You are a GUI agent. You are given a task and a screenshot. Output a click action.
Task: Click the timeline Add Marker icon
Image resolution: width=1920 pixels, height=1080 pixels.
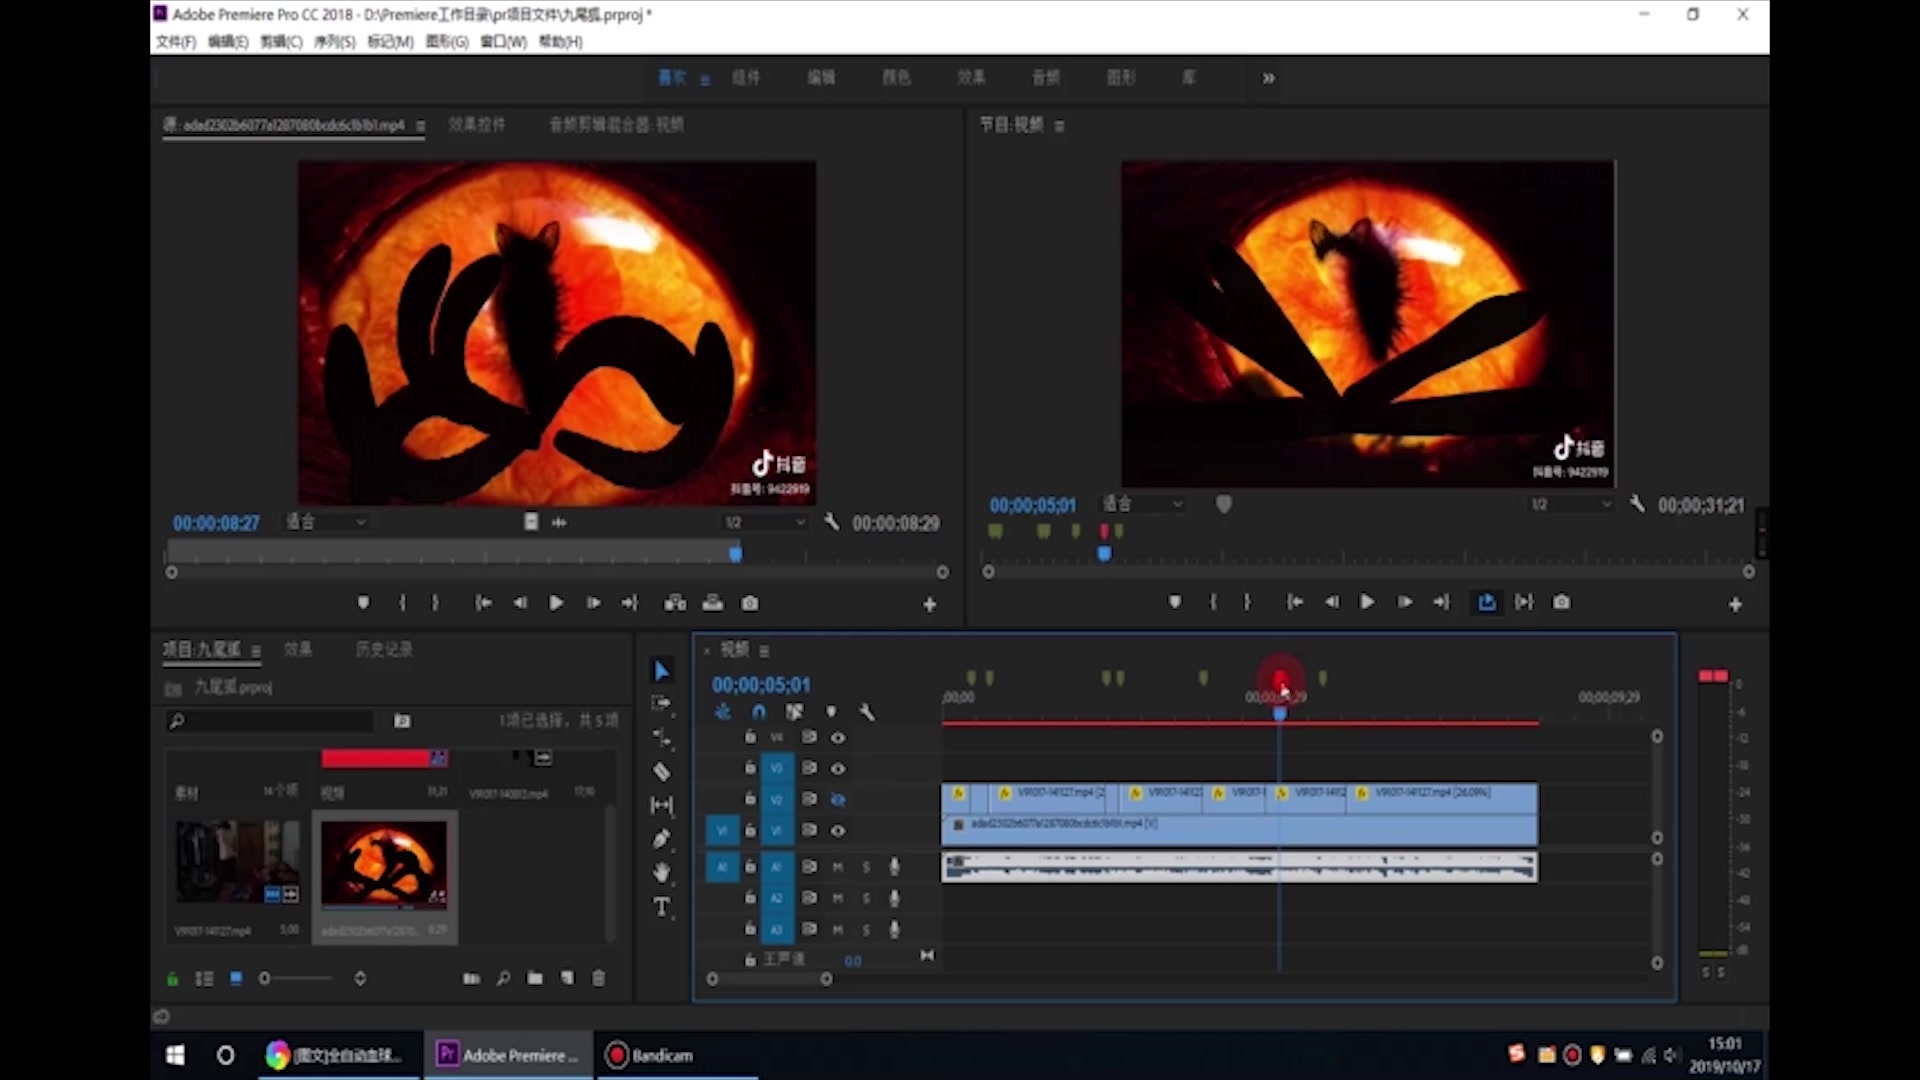point(831,712)
